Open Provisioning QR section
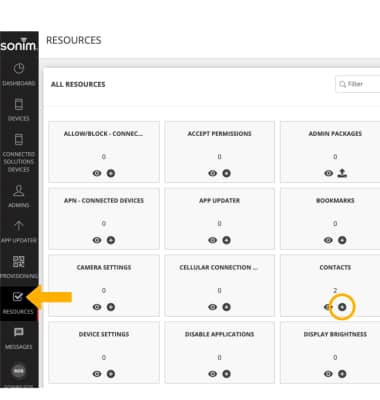Image resolution: width=380 pixels, height=400 pixels. [x=19, y=267]
